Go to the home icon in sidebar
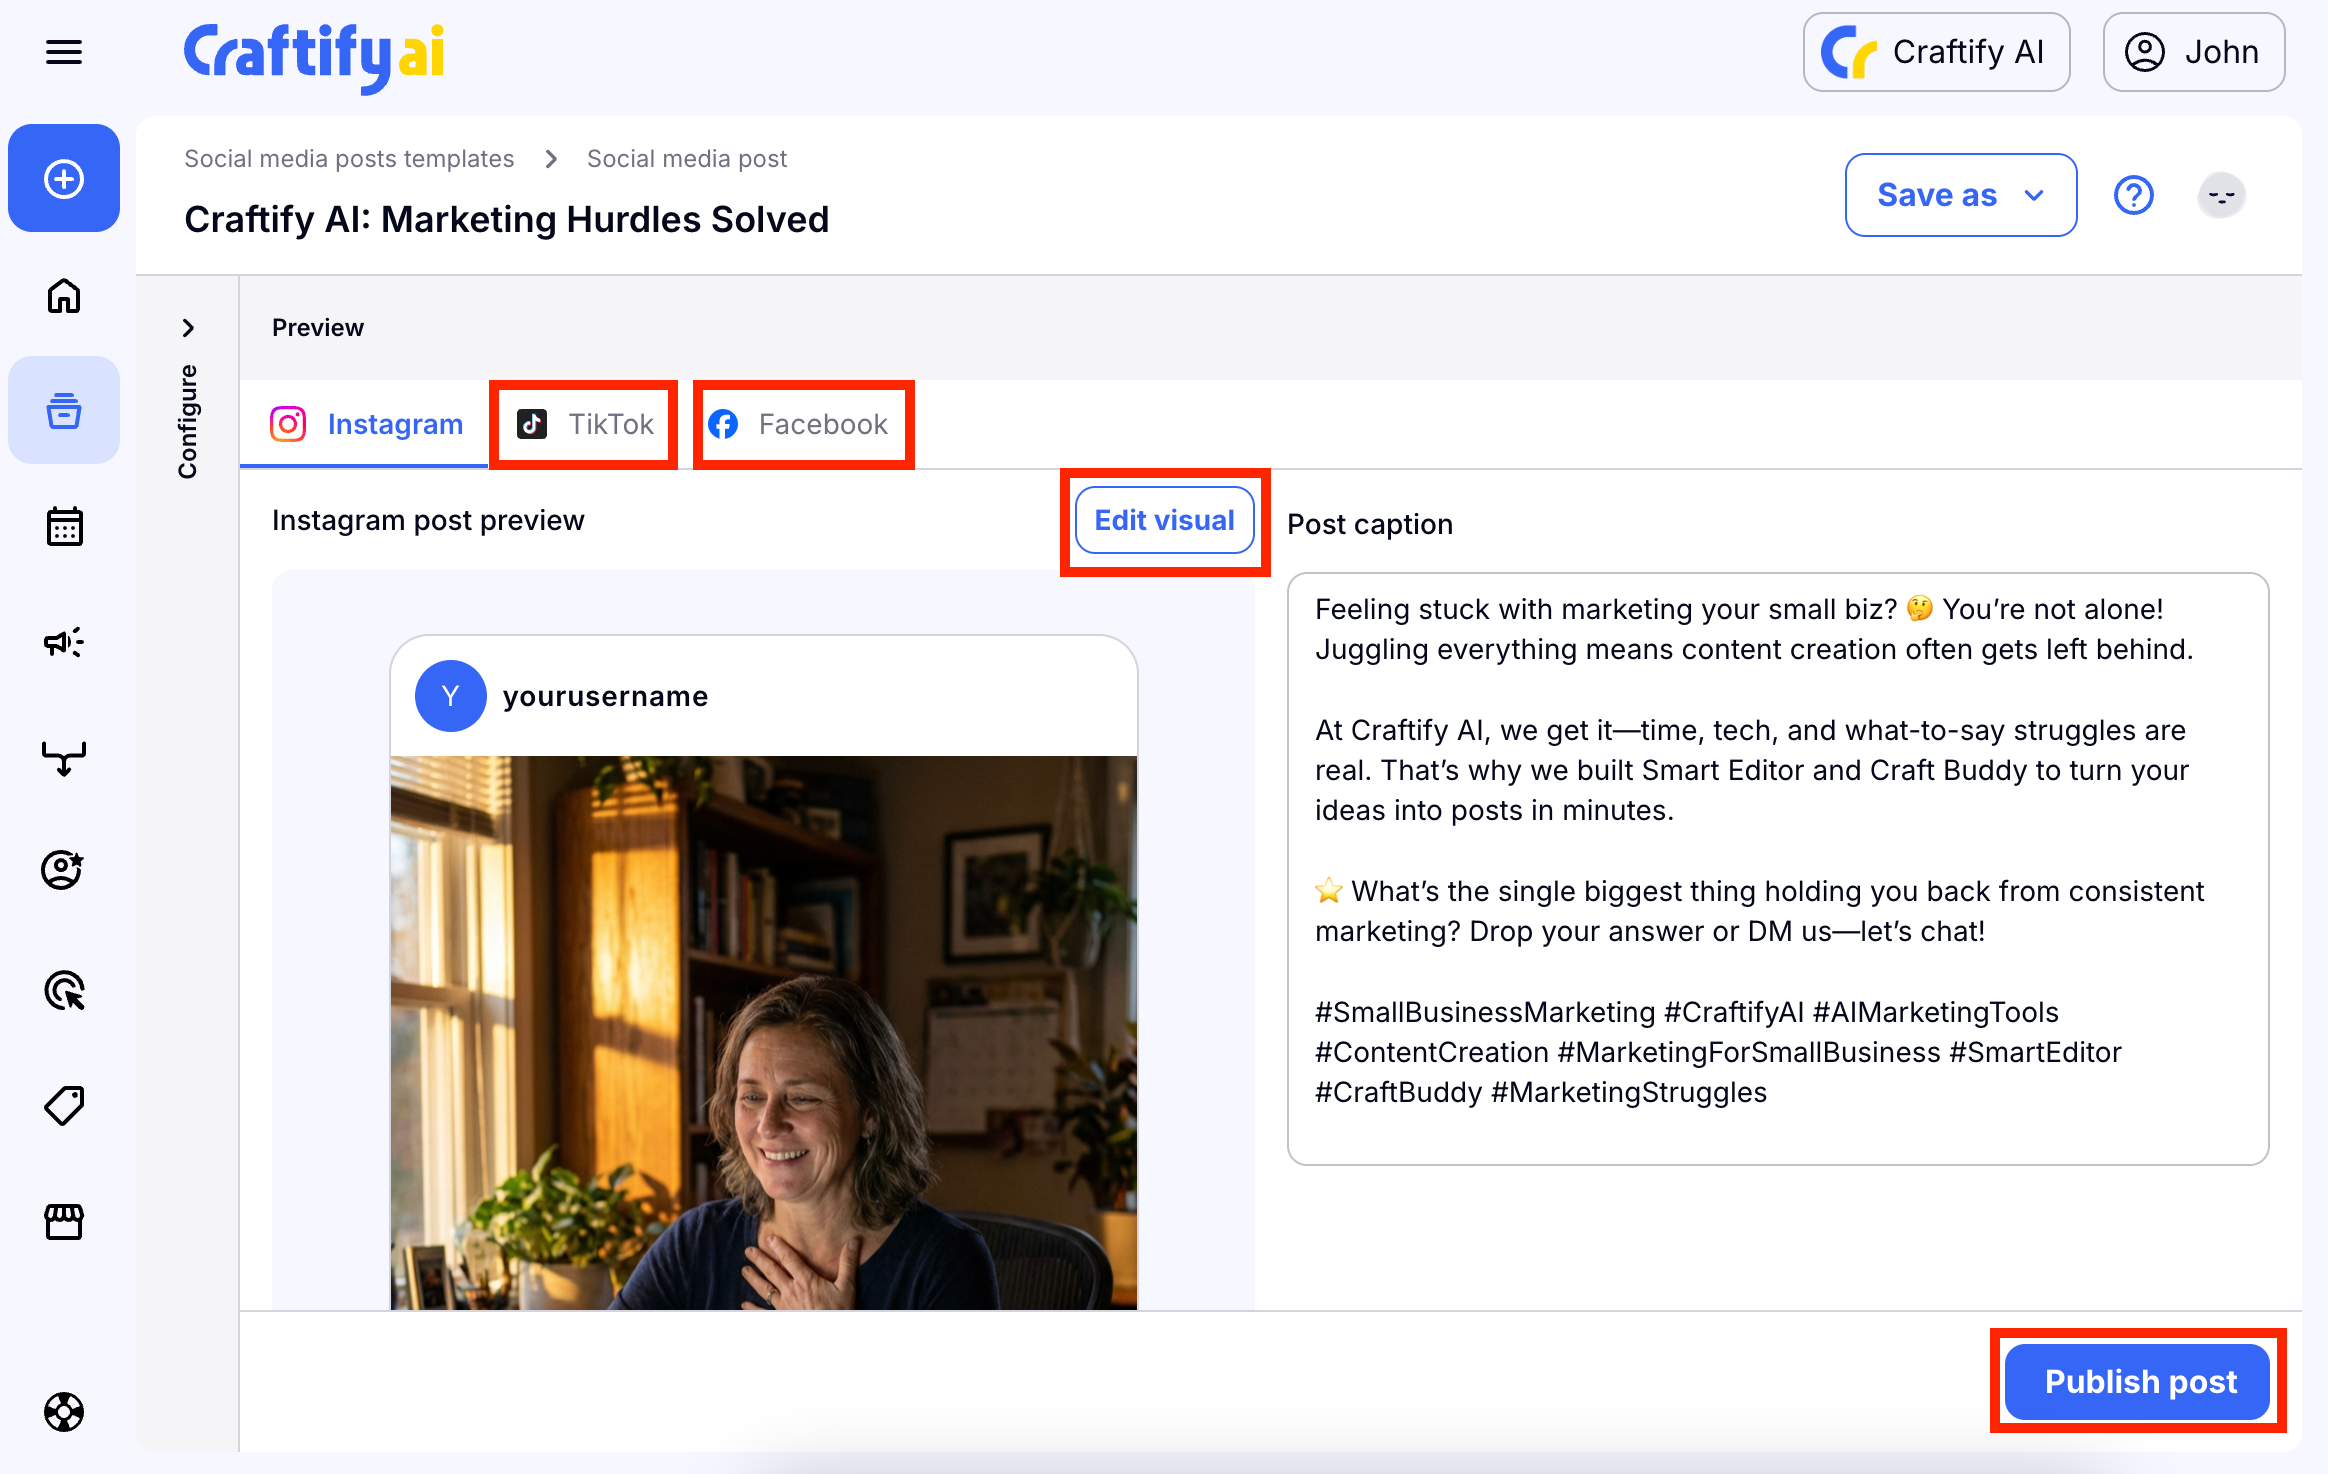Image resolution: width=2328 pixels, height=1474 pixels. click(x=64, y=296)
